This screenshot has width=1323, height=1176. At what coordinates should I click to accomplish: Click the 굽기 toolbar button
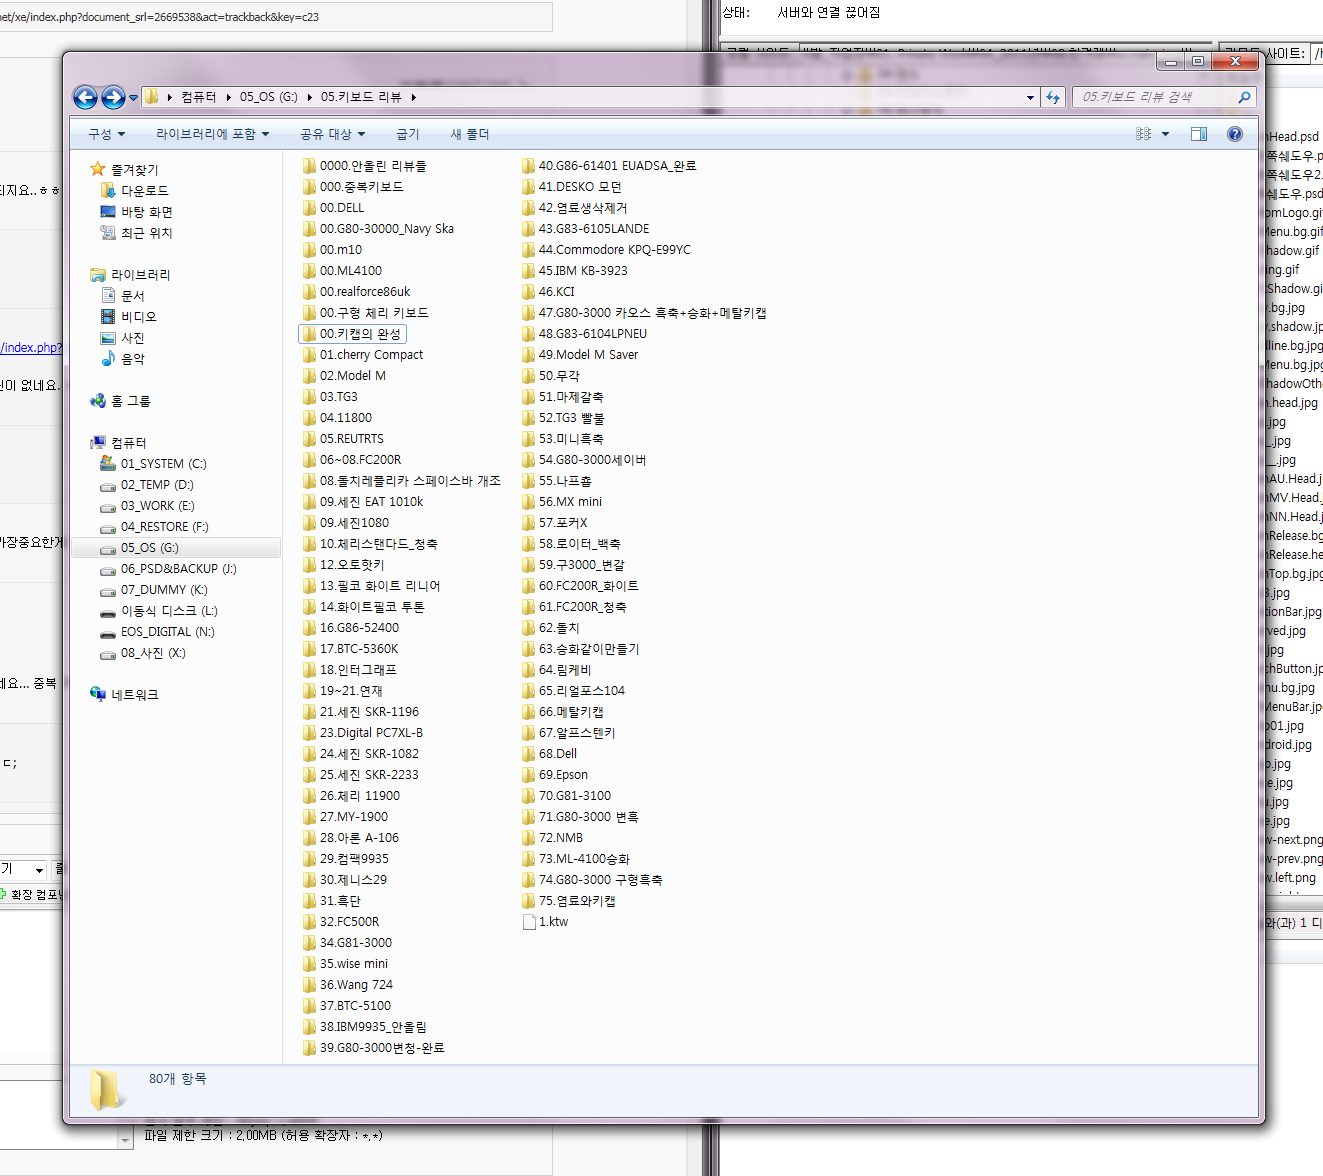click(x=408, y=134)
